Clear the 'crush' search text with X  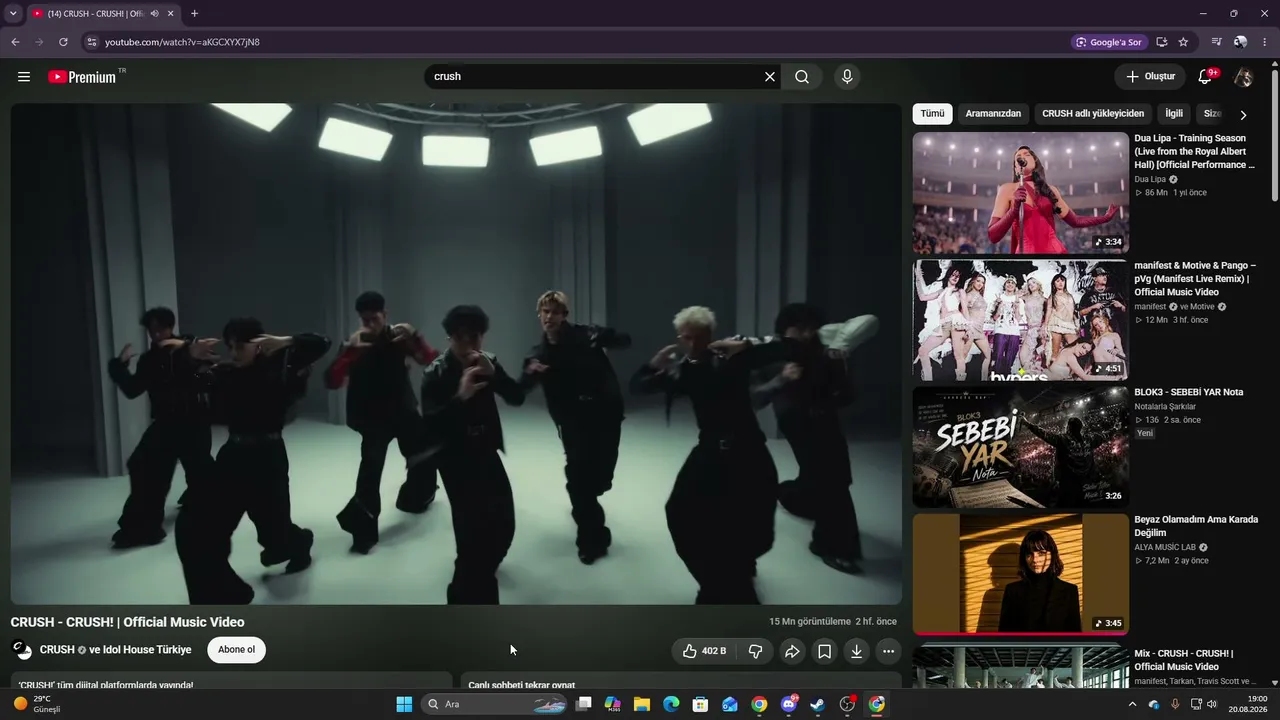coord(770,77)
